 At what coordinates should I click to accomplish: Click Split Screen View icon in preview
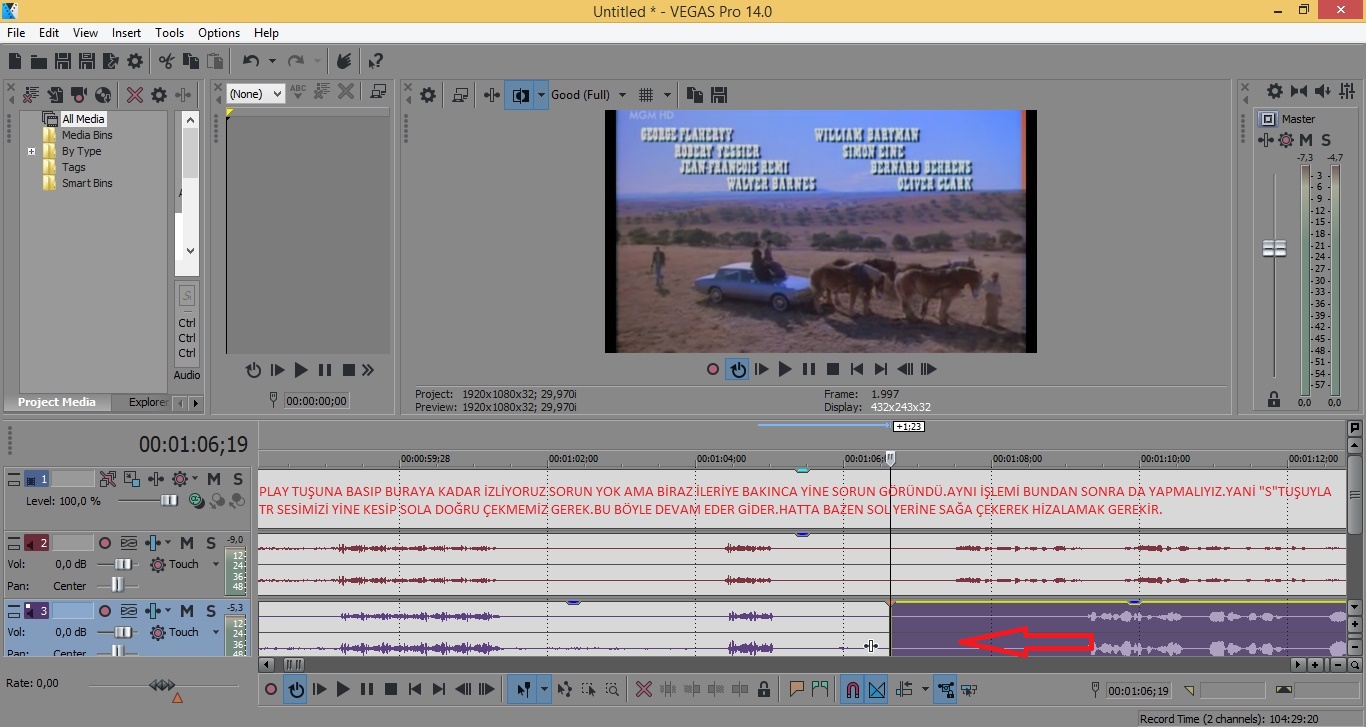[520, 95]
